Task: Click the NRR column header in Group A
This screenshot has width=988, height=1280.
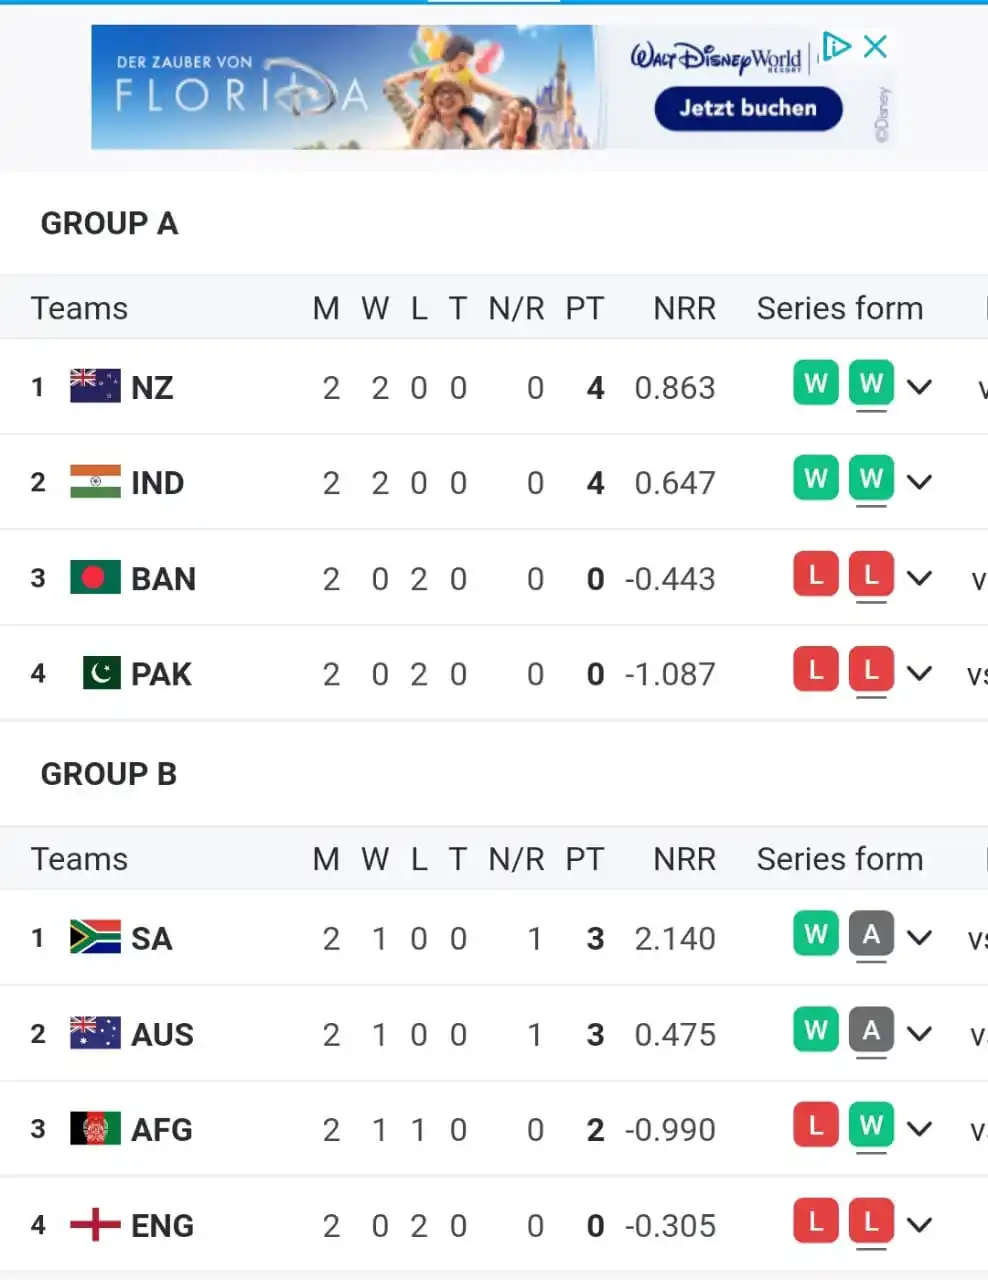Action: [x=685, y=308]
